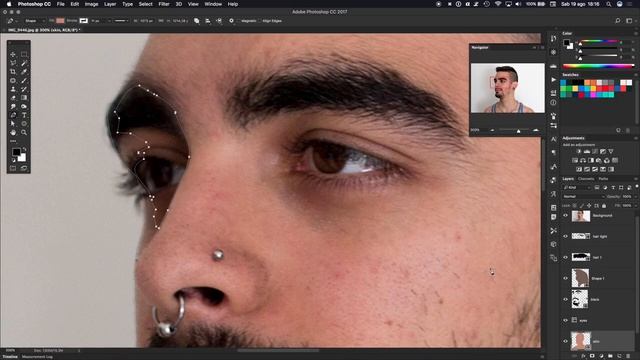This screenshot has width=640, height=360.
Task: Open macOS Spotlight search
Action: [609, 4]
